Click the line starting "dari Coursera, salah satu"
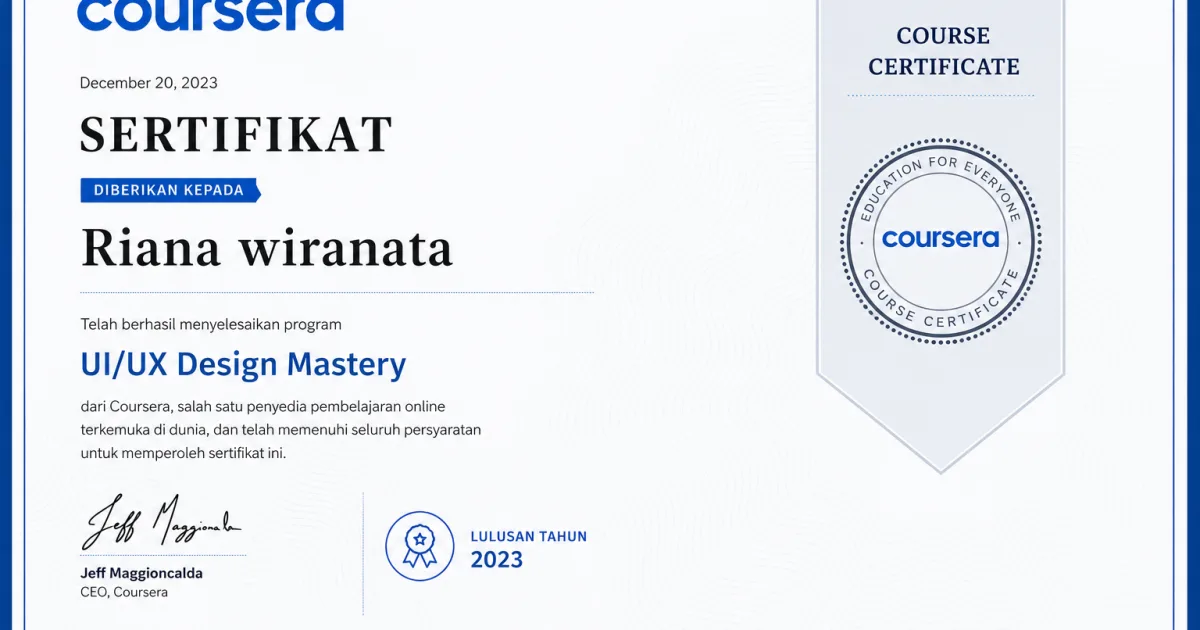The image size is (1200, 630). pyautogui.click(x=263, y=406)
